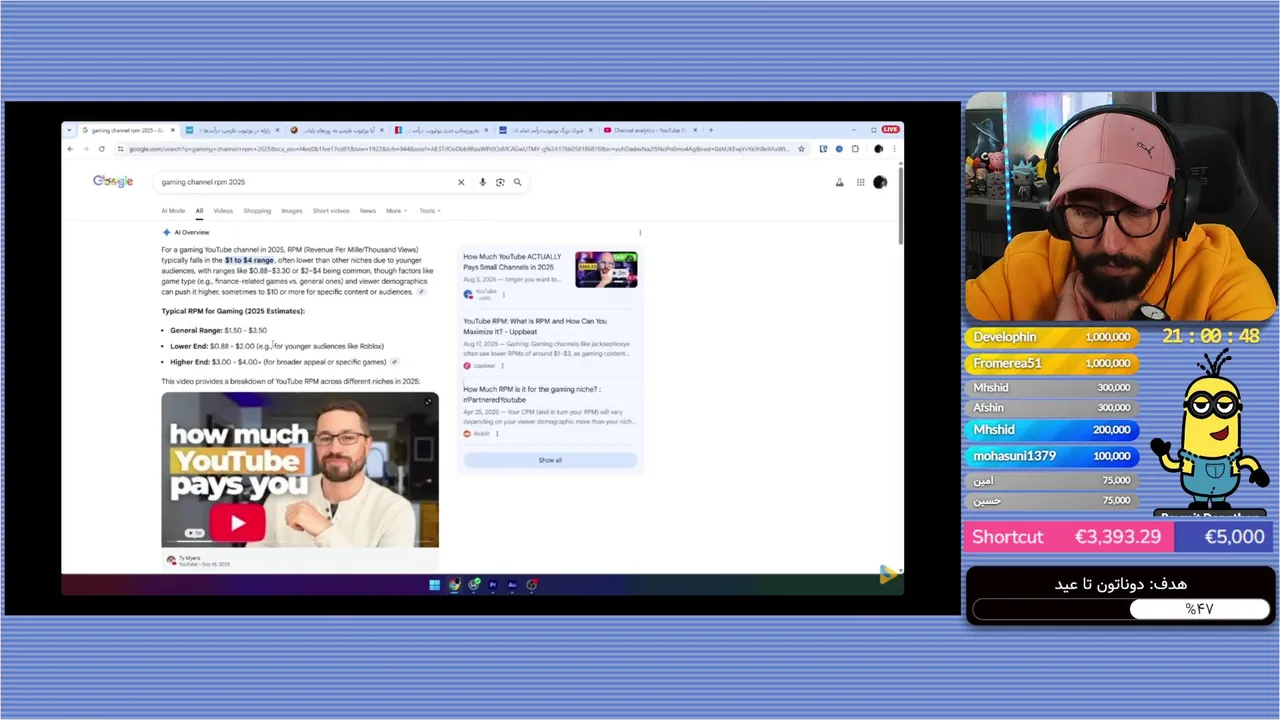Image resolution: width=1280 pixels, height=720 pixels.
Task: Open YouTube RPM Uppbeat article link
Action: tap(535, 326)
